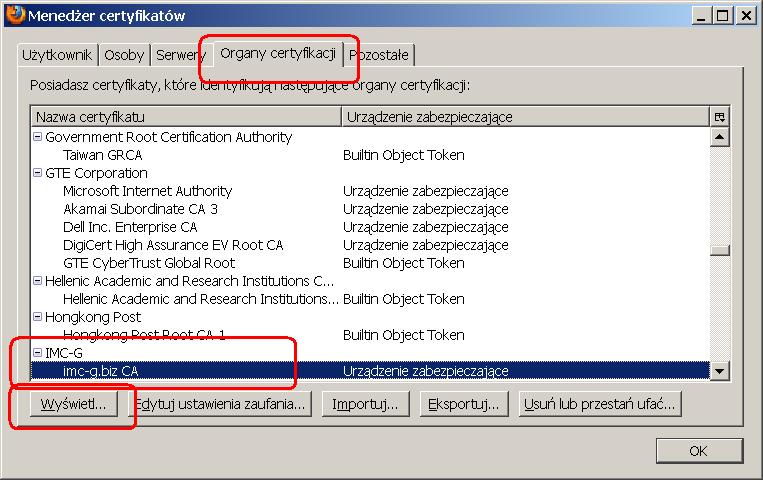Collapse Hellenic Academic and Research Institutions group
This screenshot has width=763, height=480.
point(38,281)
